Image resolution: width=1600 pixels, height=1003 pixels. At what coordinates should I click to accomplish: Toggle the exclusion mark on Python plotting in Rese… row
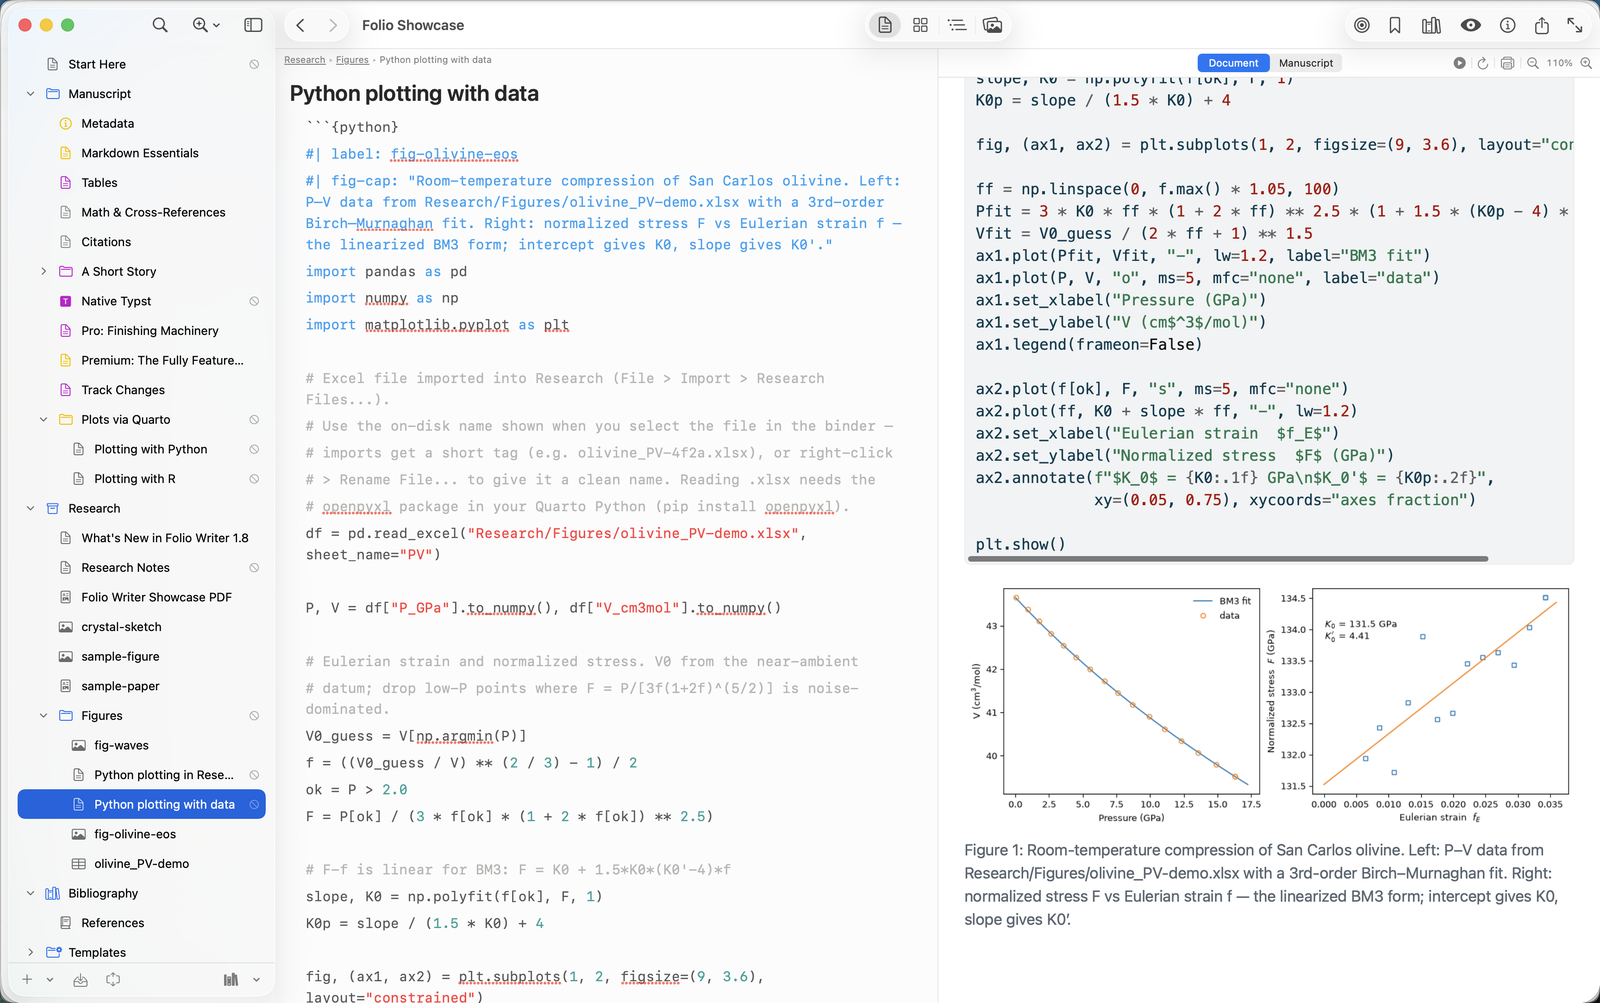tap(254, 775)
